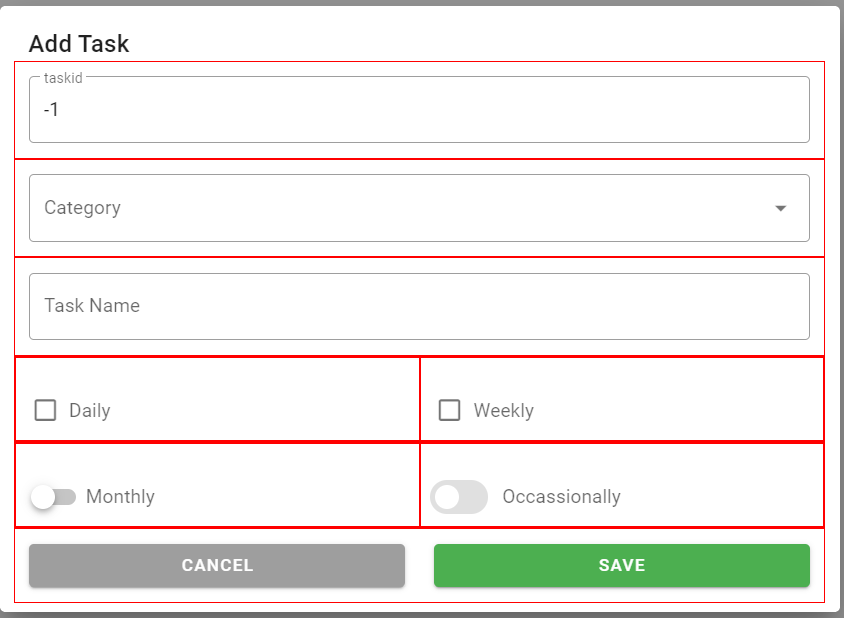
Task: Turn on the Occassionally switch
Action: click(x=458, y=497)
